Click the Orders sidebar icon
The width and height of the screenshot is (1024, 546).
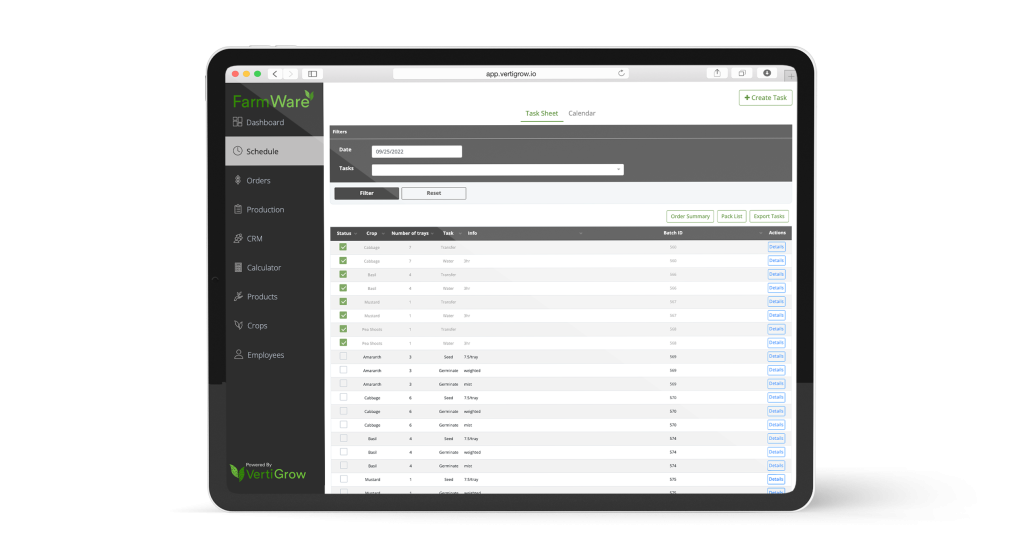coord(238,181)
